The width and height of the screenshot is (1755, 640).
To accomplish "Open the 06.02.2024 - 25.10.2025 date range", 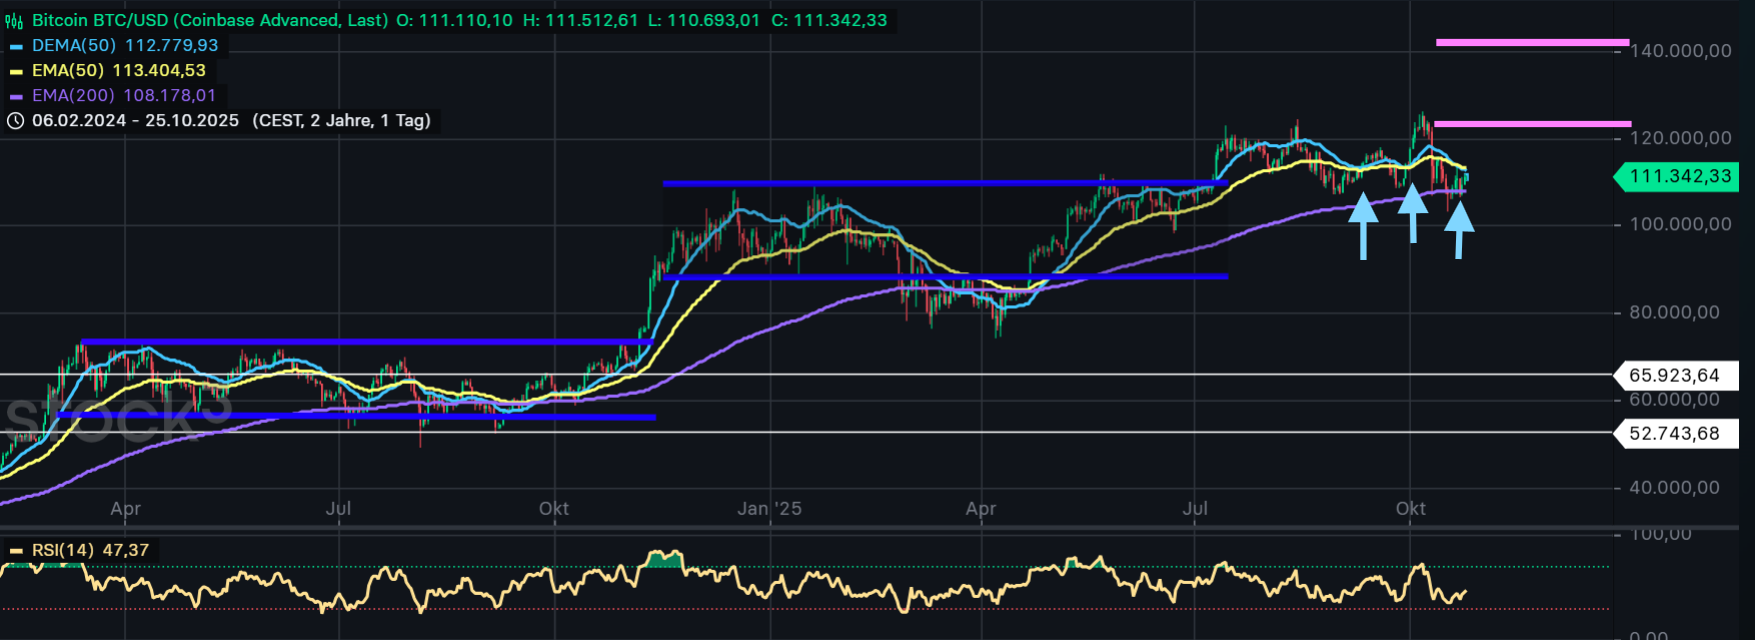I will point(135,121).
